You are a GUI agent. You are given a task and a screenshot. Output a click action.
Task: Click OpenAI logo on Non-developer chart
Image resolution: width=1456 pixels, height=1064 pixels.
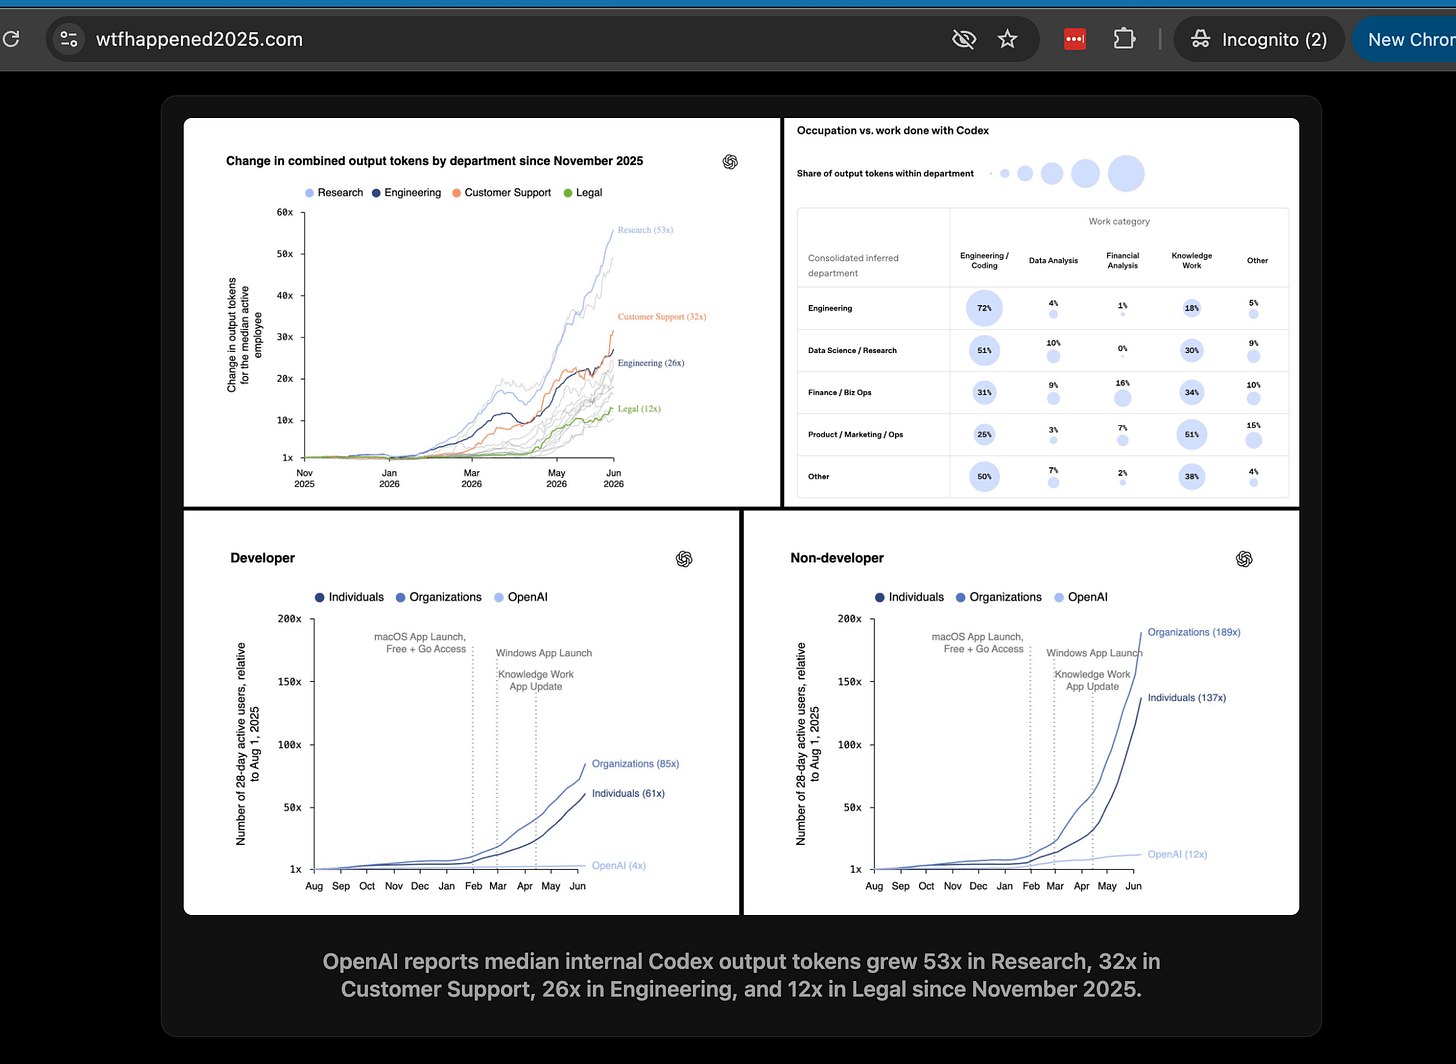pyautogui.click(x=1244, y=559)
